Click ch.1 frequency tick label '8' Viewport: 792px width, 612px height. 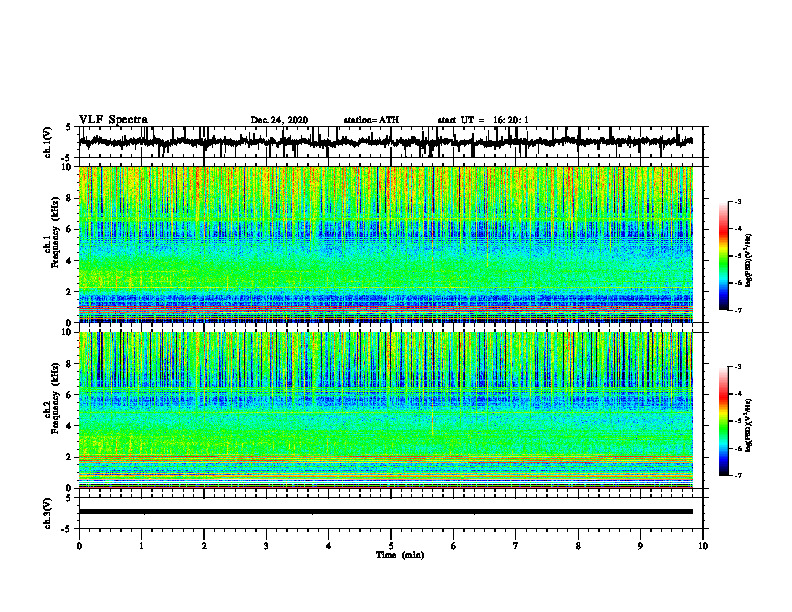click(70, 198)
